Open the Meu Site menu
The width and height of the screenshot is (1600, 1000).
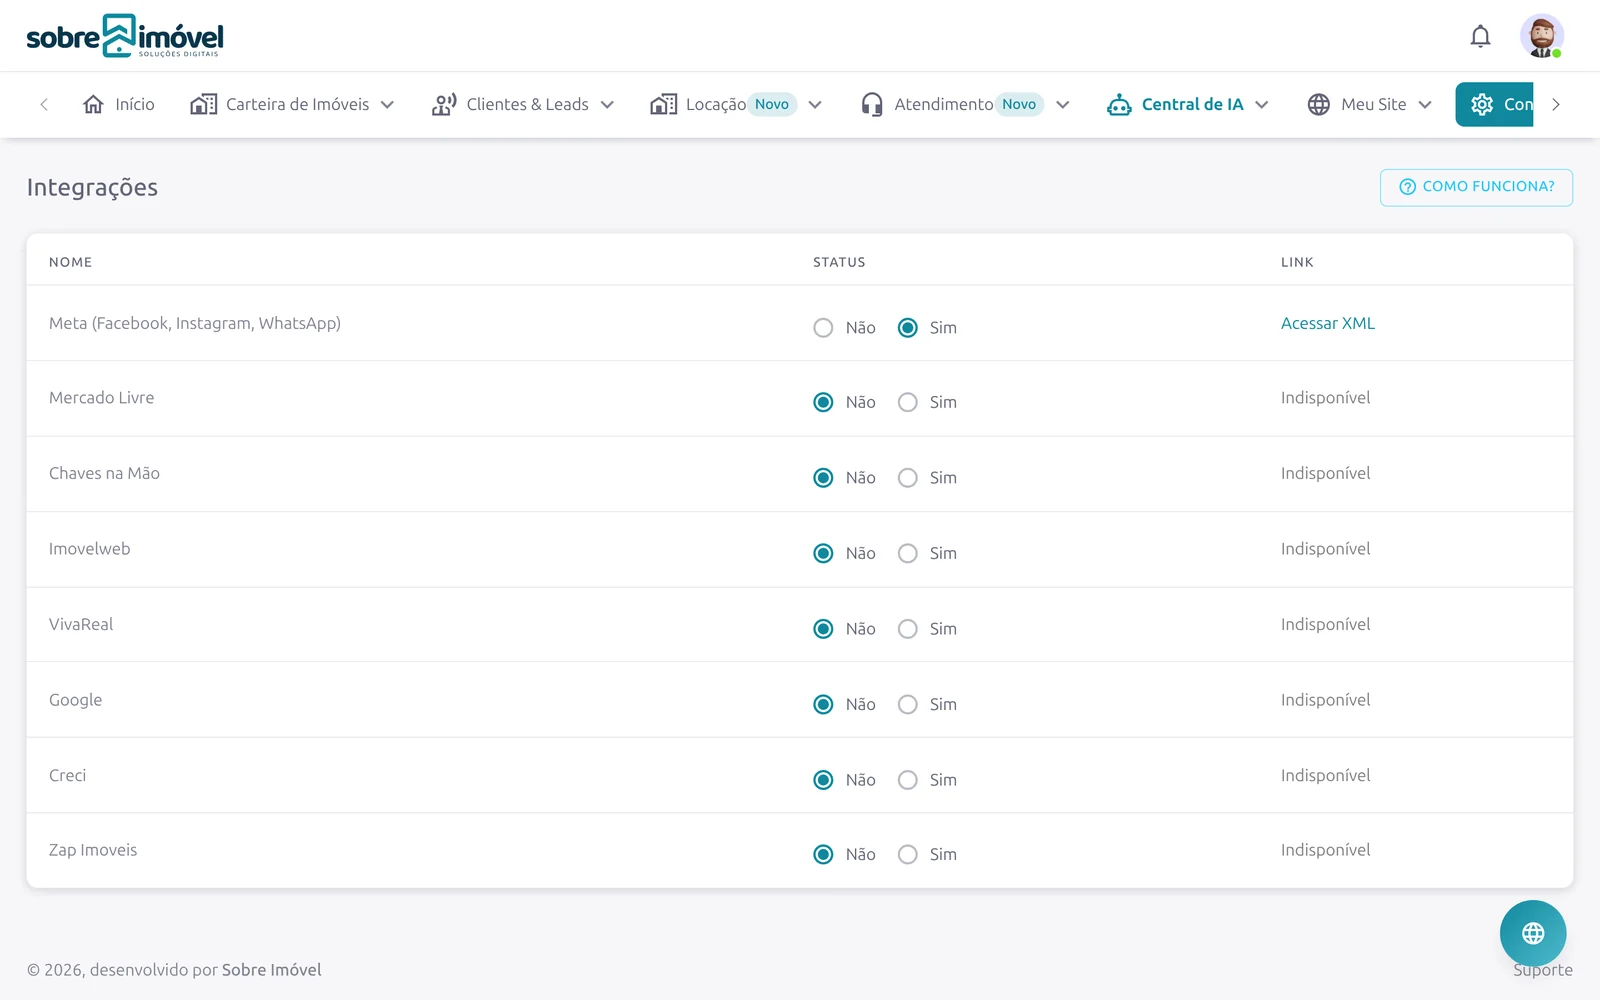(1370, 104)
